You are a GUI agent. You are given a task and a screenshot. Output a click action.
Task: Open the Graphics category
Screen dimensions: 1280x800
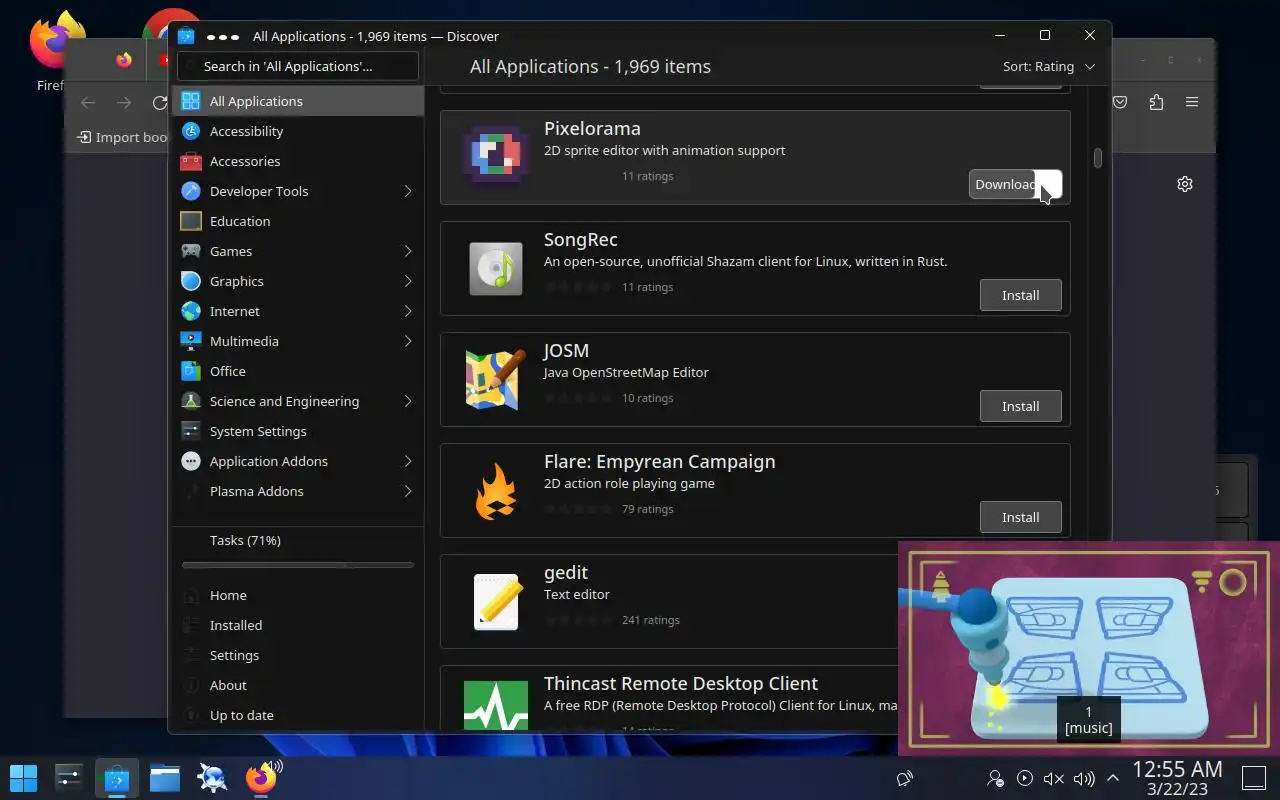(x=298, y=281)
